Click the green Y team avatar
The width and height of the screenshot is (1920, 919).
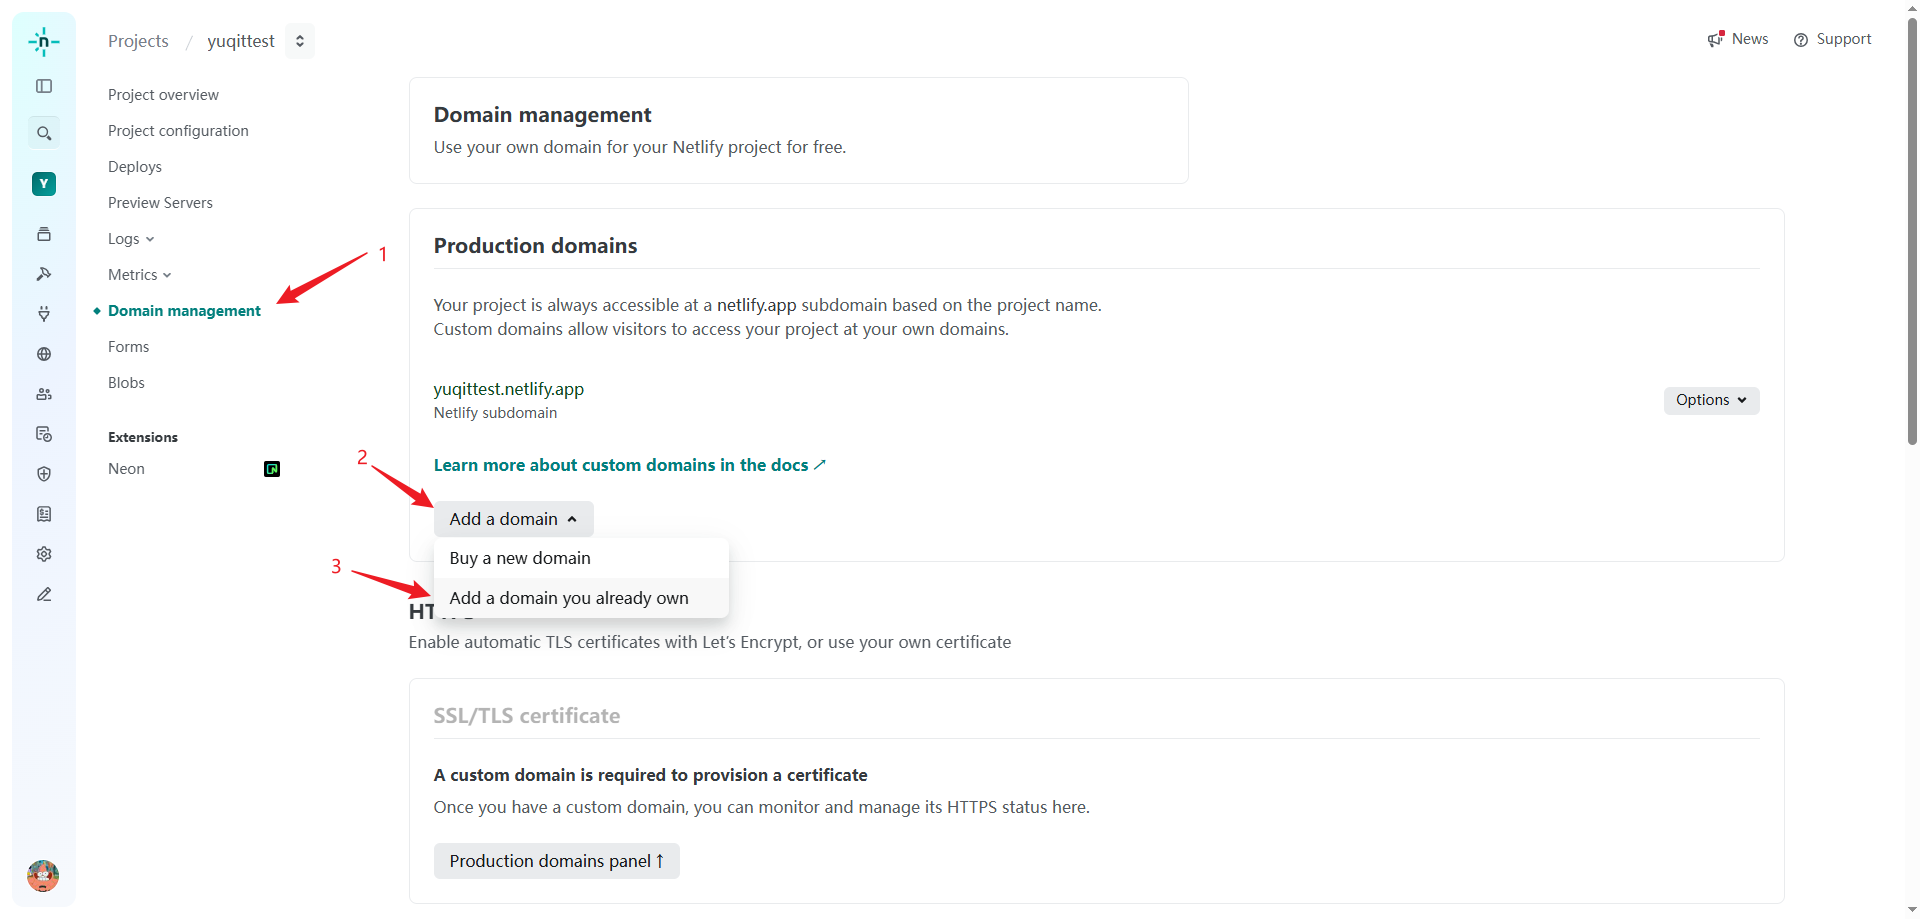click(44, 184)
